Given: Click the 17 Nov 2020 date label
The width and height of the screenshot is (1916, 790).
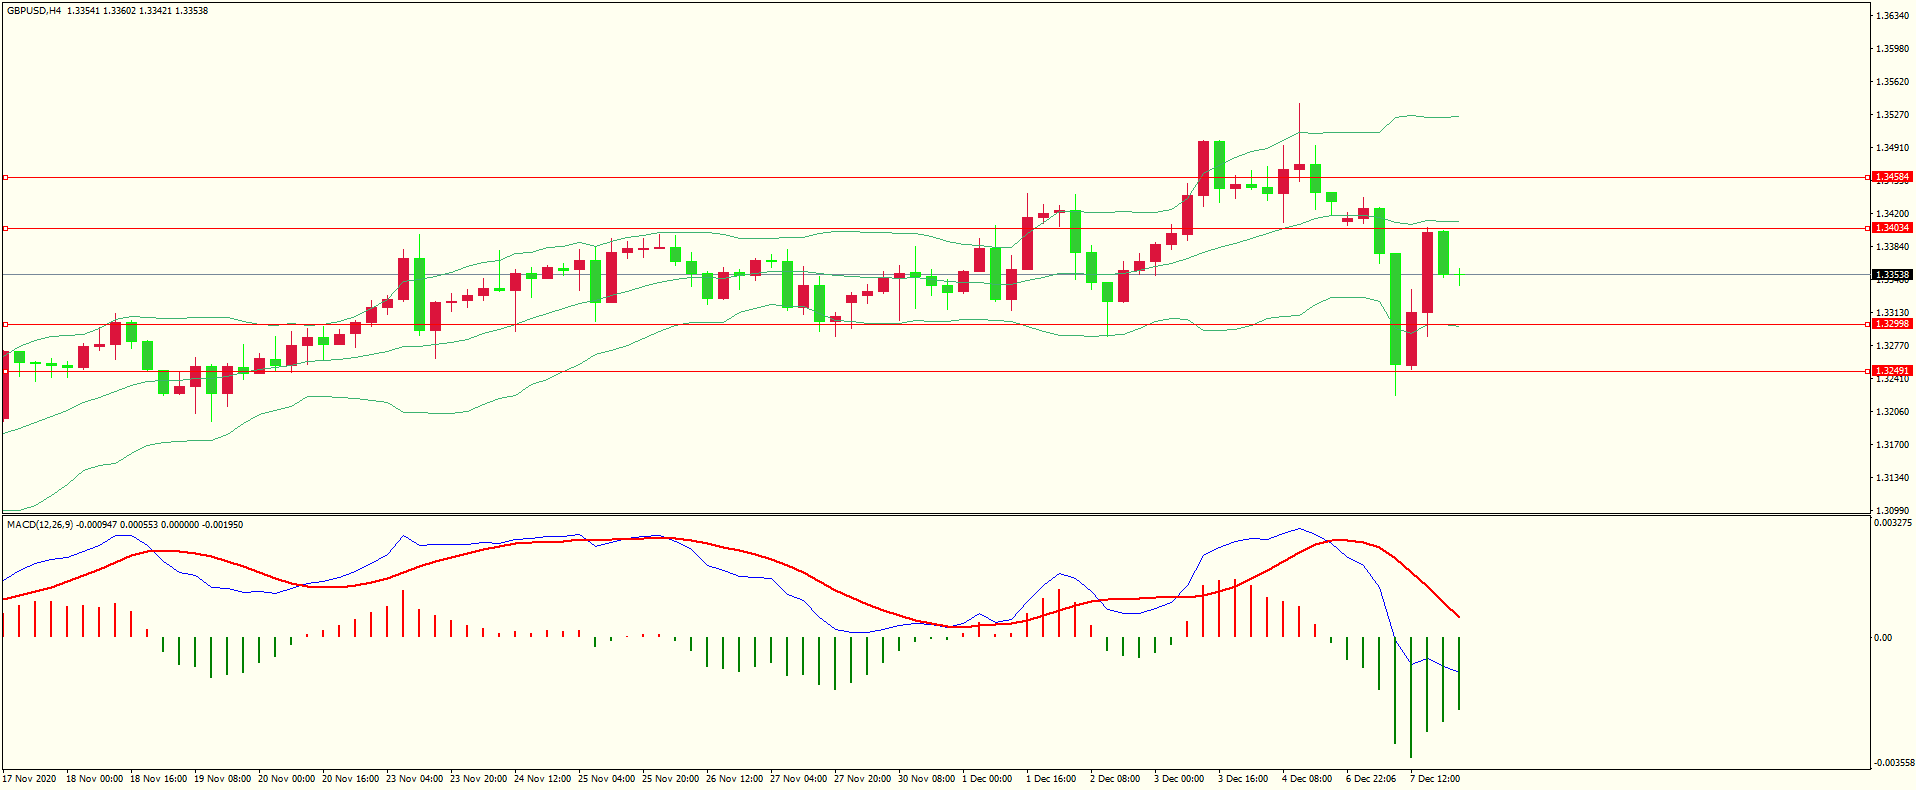Looking at the screenshot, I should tap(30, 779).
